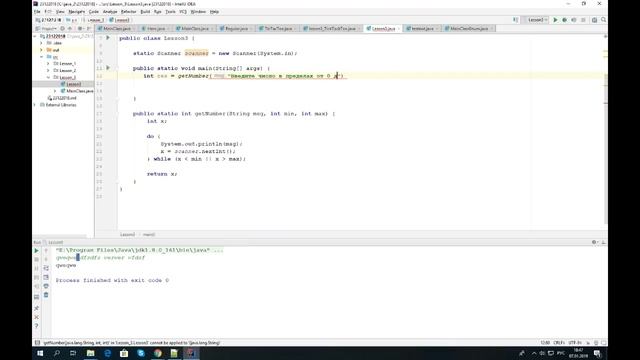Collapse the src folder
Screen dimensions: 640x360
[41, 57]
